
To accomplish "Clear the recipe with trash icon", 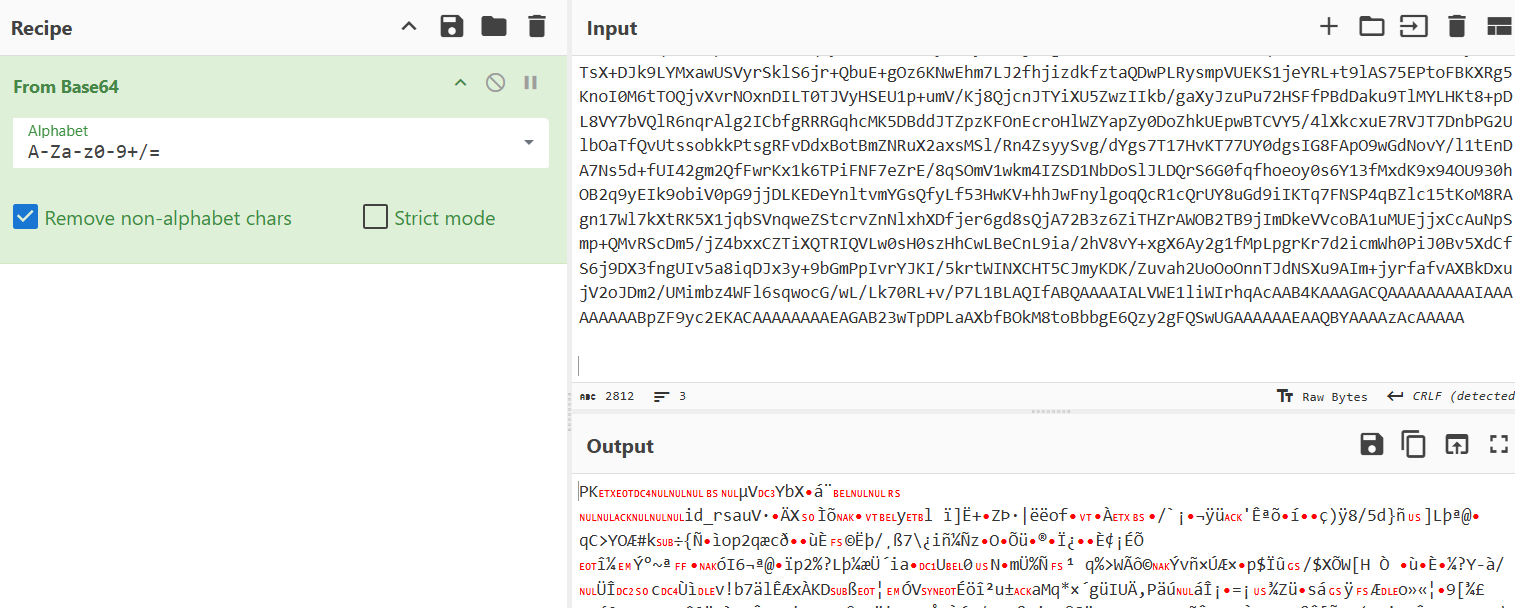I will pos(537,27).
